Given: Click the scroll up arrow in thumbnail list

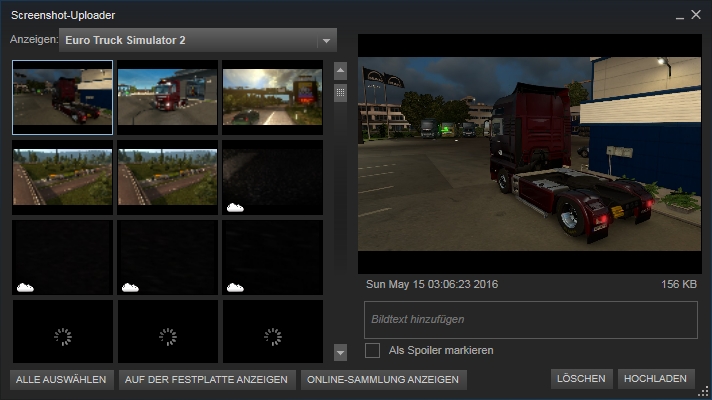Looking at the screenshot, I should pyautogui.click(x=341, y=70).
